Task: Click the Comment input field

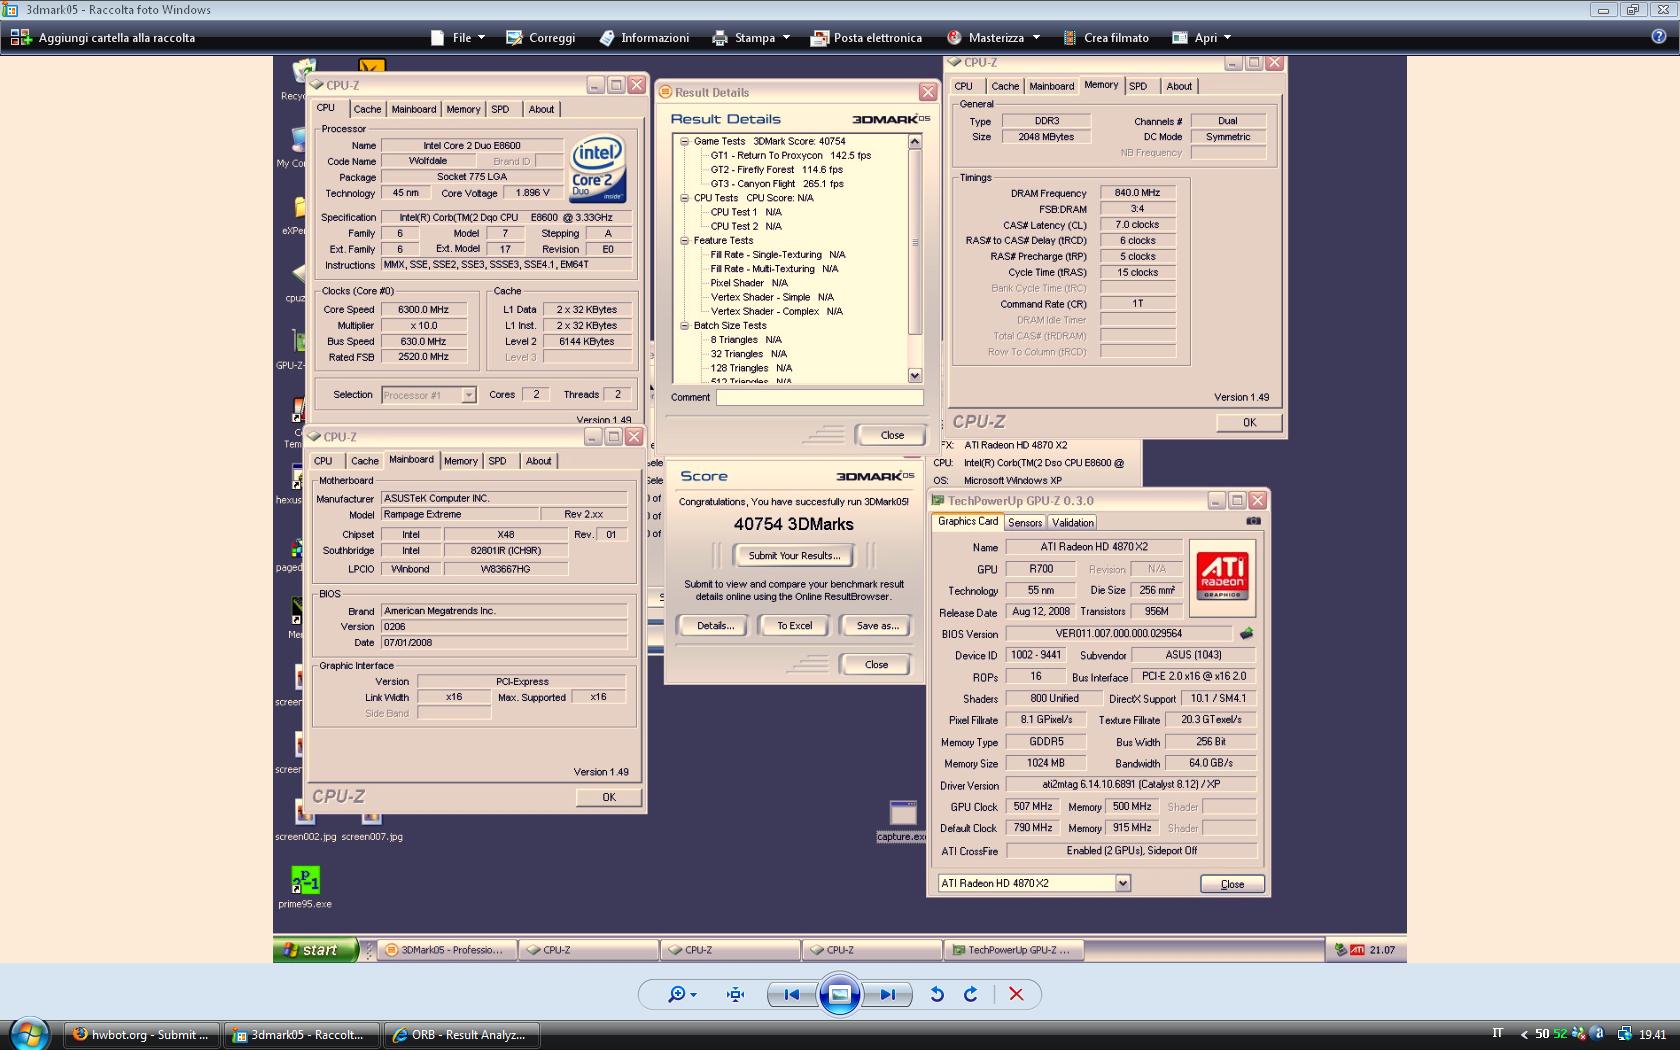Action: click(819, 397)
